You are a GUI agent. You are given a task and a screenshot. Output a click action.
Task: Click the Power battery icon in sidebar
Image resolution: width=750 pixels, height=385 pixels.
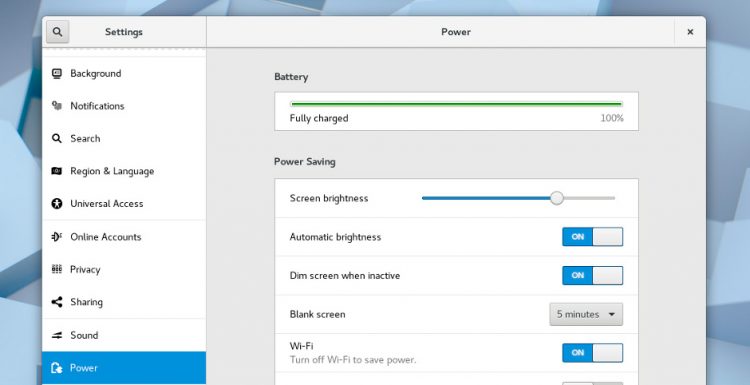(x=57, y=368)
